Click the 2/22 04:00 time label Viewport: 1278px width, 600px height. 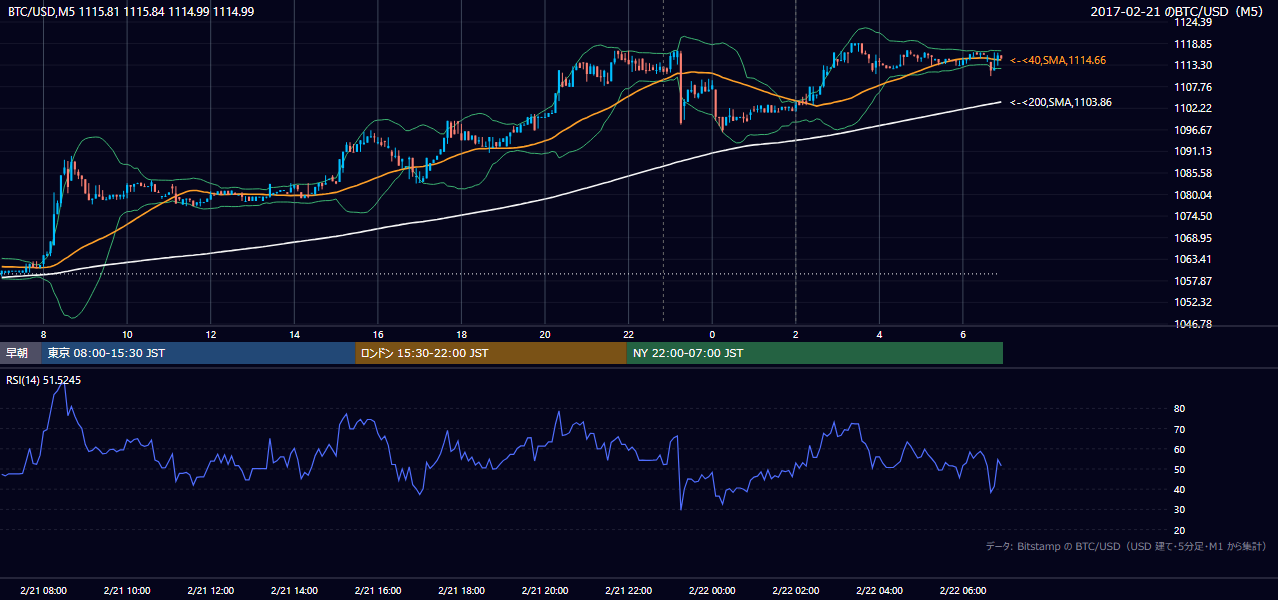click(x=878, y=591)
